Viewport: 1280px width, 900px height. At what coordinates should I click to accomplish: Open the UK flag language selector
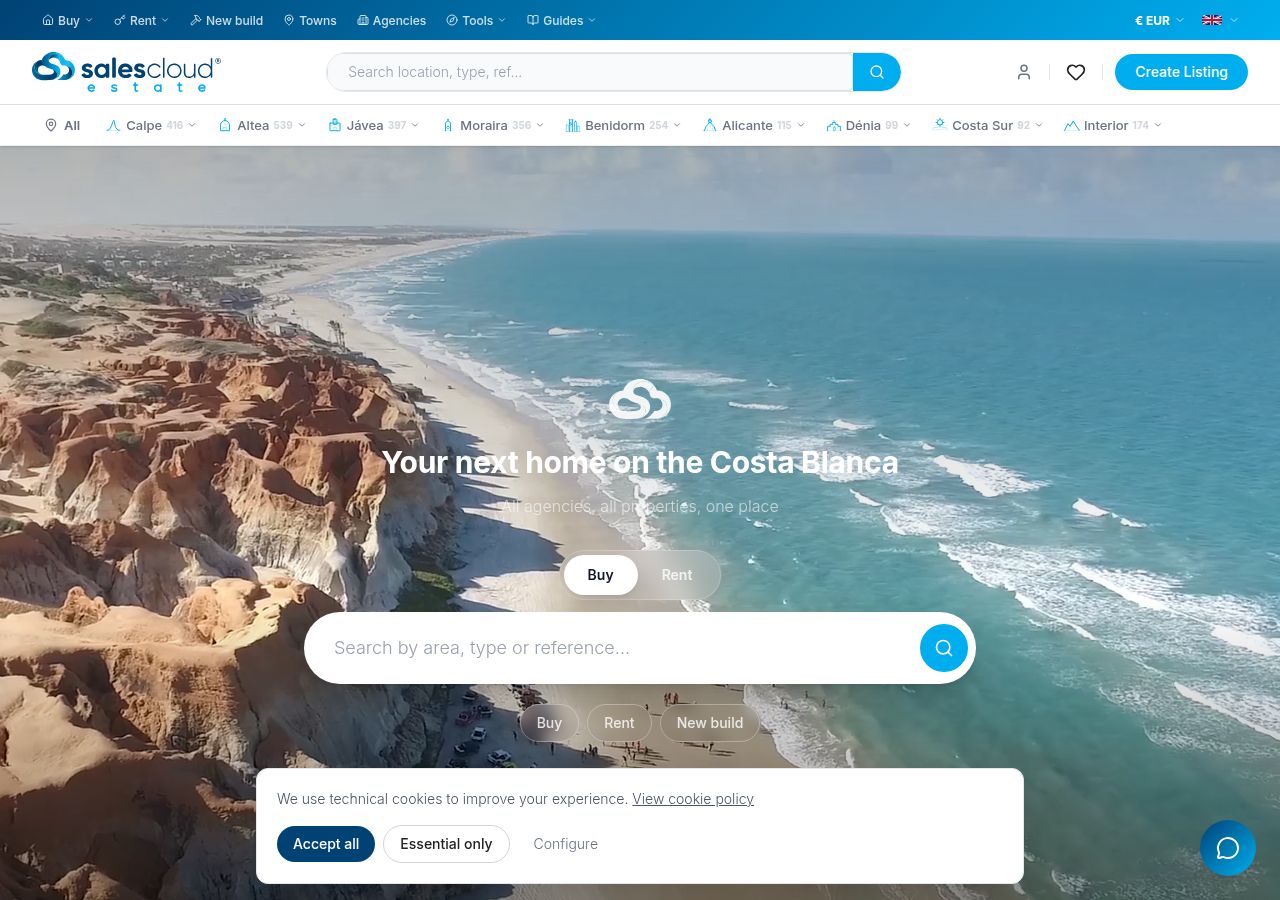1218,20
